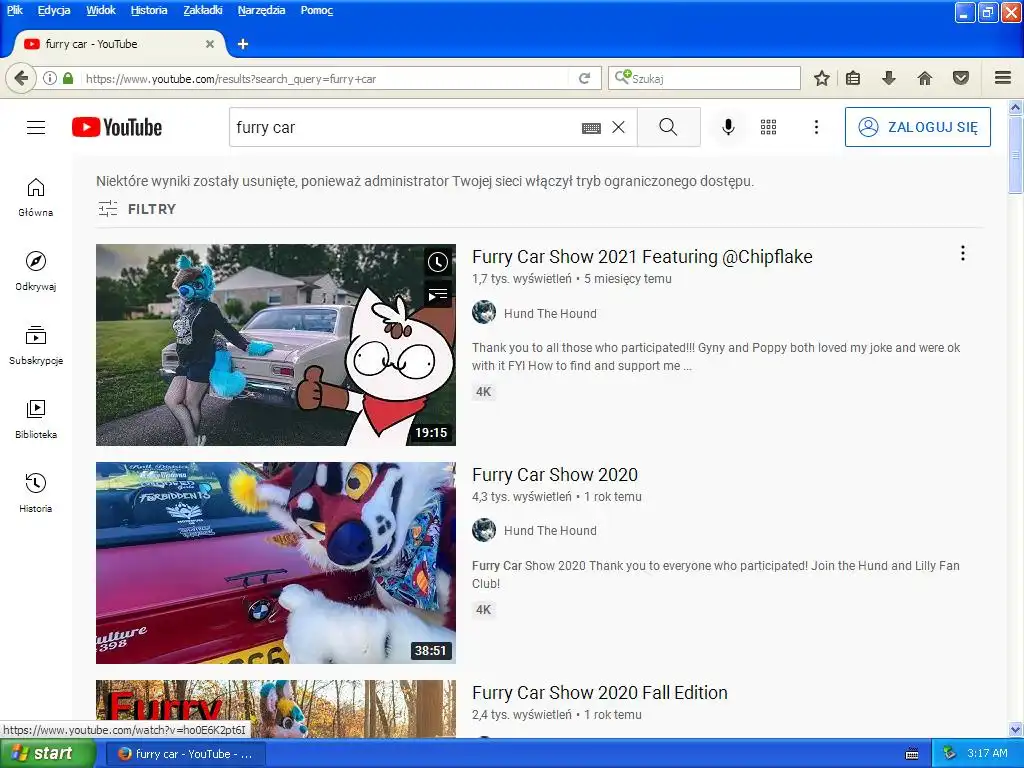Open the Firefox hamburger menu
1024x768 pixels.
(x=1003, y=78)
